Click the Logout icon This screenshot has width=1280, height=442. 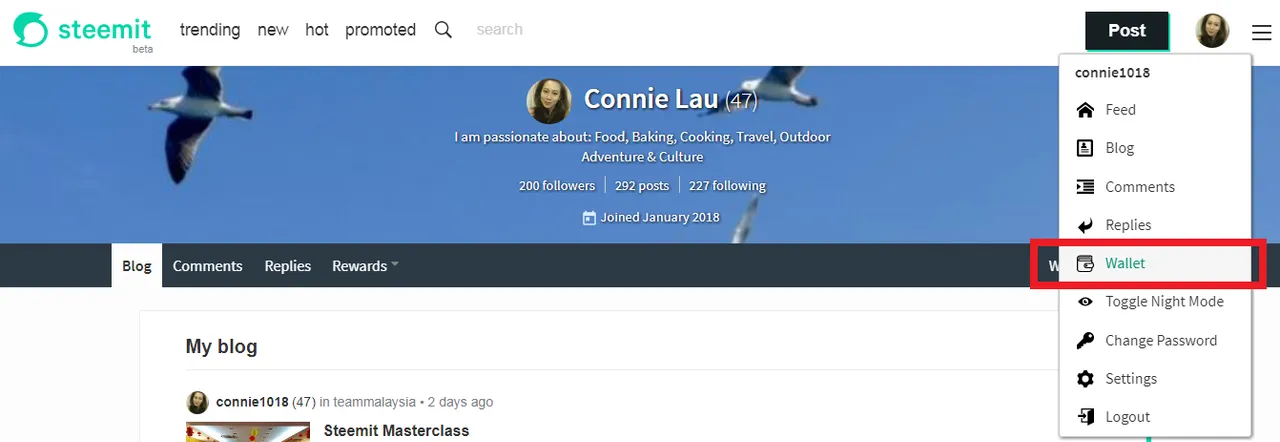pyautogui.click(x=1085, y=417)
